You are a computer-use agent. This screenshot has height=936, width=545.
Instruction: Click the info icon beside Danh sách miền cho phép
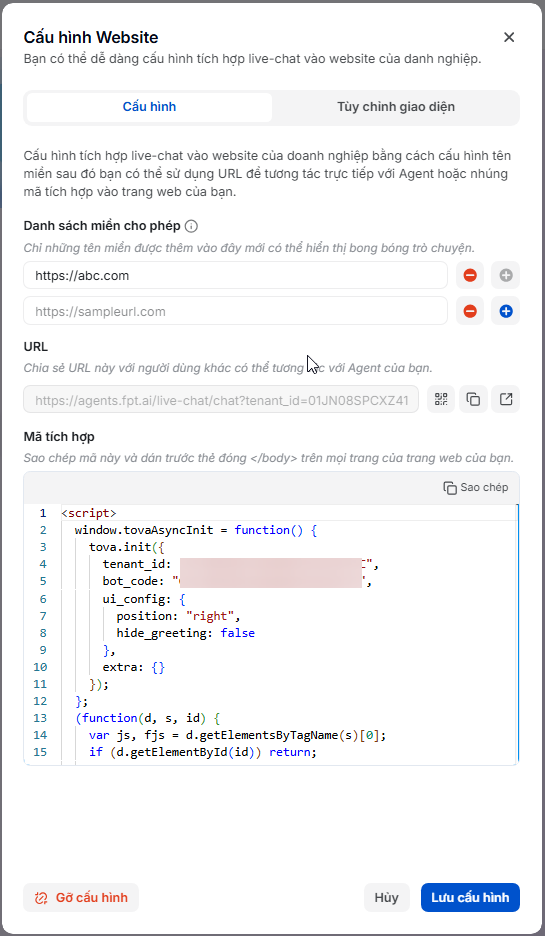pos(191,226)
